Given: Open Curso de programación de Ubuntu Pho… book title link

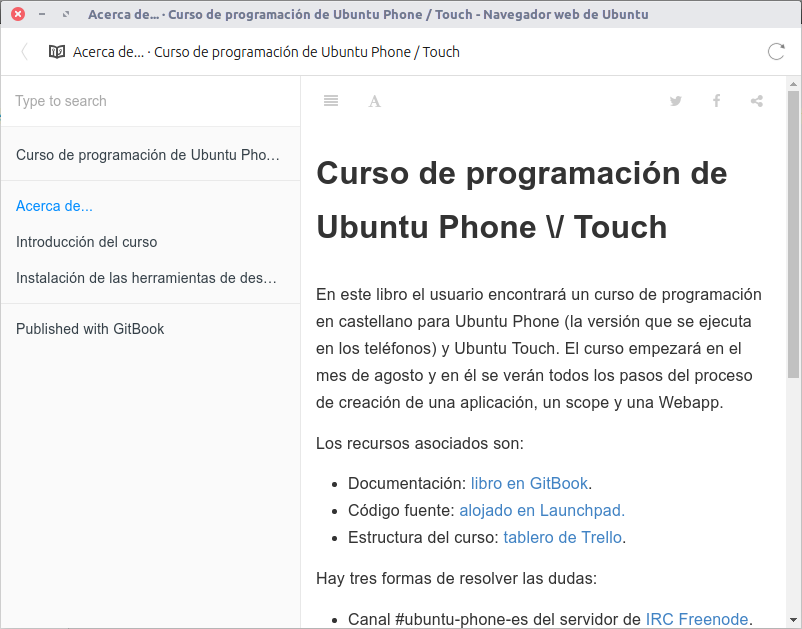Looking at the screenshot, I should (148, 154).
